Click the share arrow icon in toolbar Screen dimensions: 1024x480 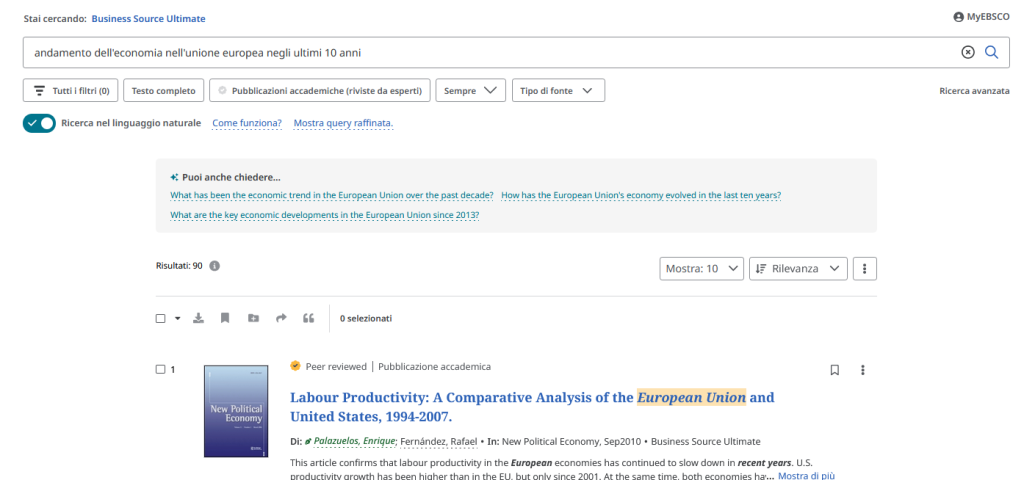click(281, 318)
